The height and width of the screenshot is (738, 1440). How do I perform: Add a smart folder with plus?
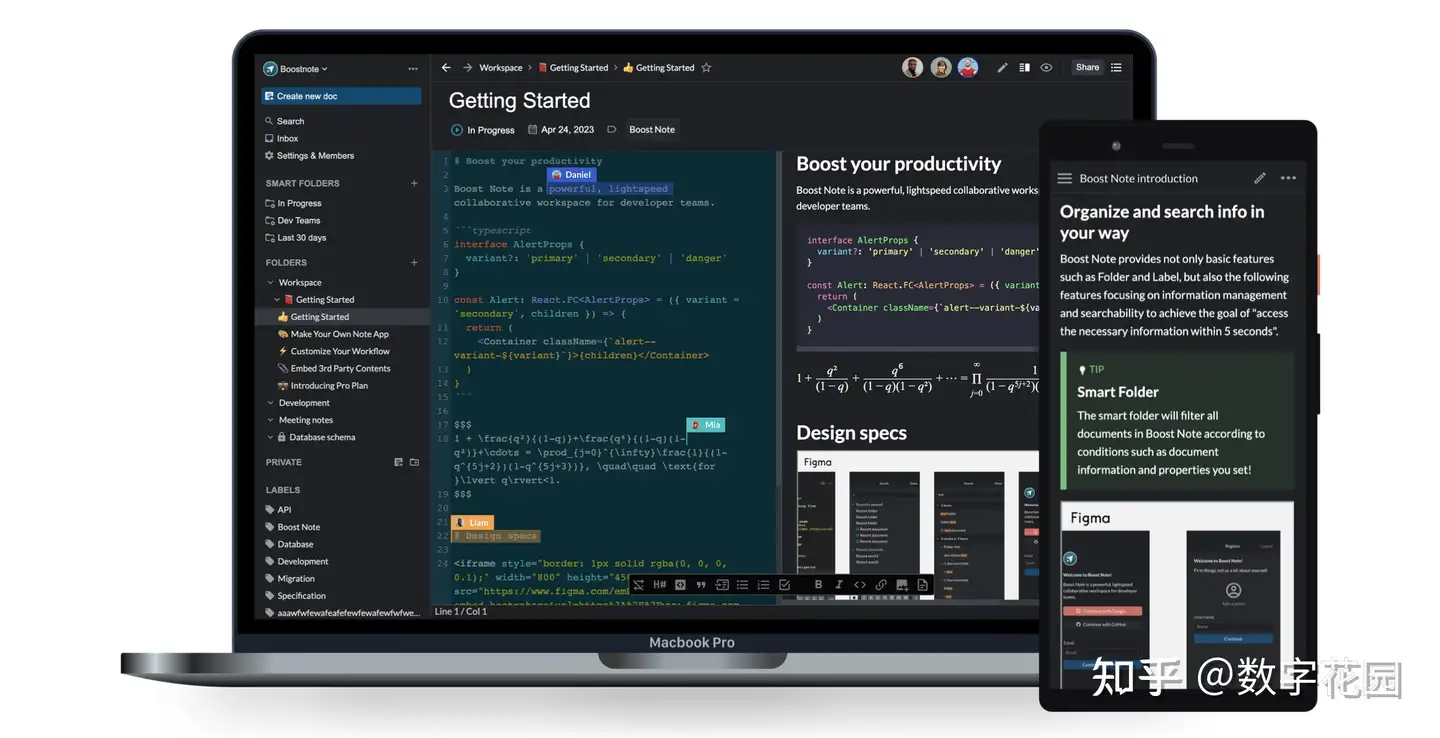[x=414, y=183]
